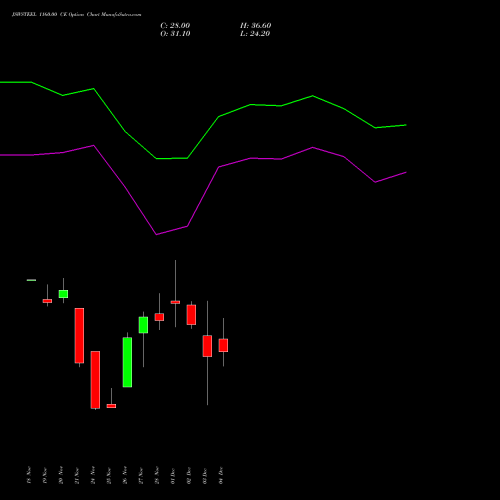Image resolution: width=500 pixels, height=500 pixels.
Task: Select the high value H: 36.60
Action: click(x=255, y=26)
